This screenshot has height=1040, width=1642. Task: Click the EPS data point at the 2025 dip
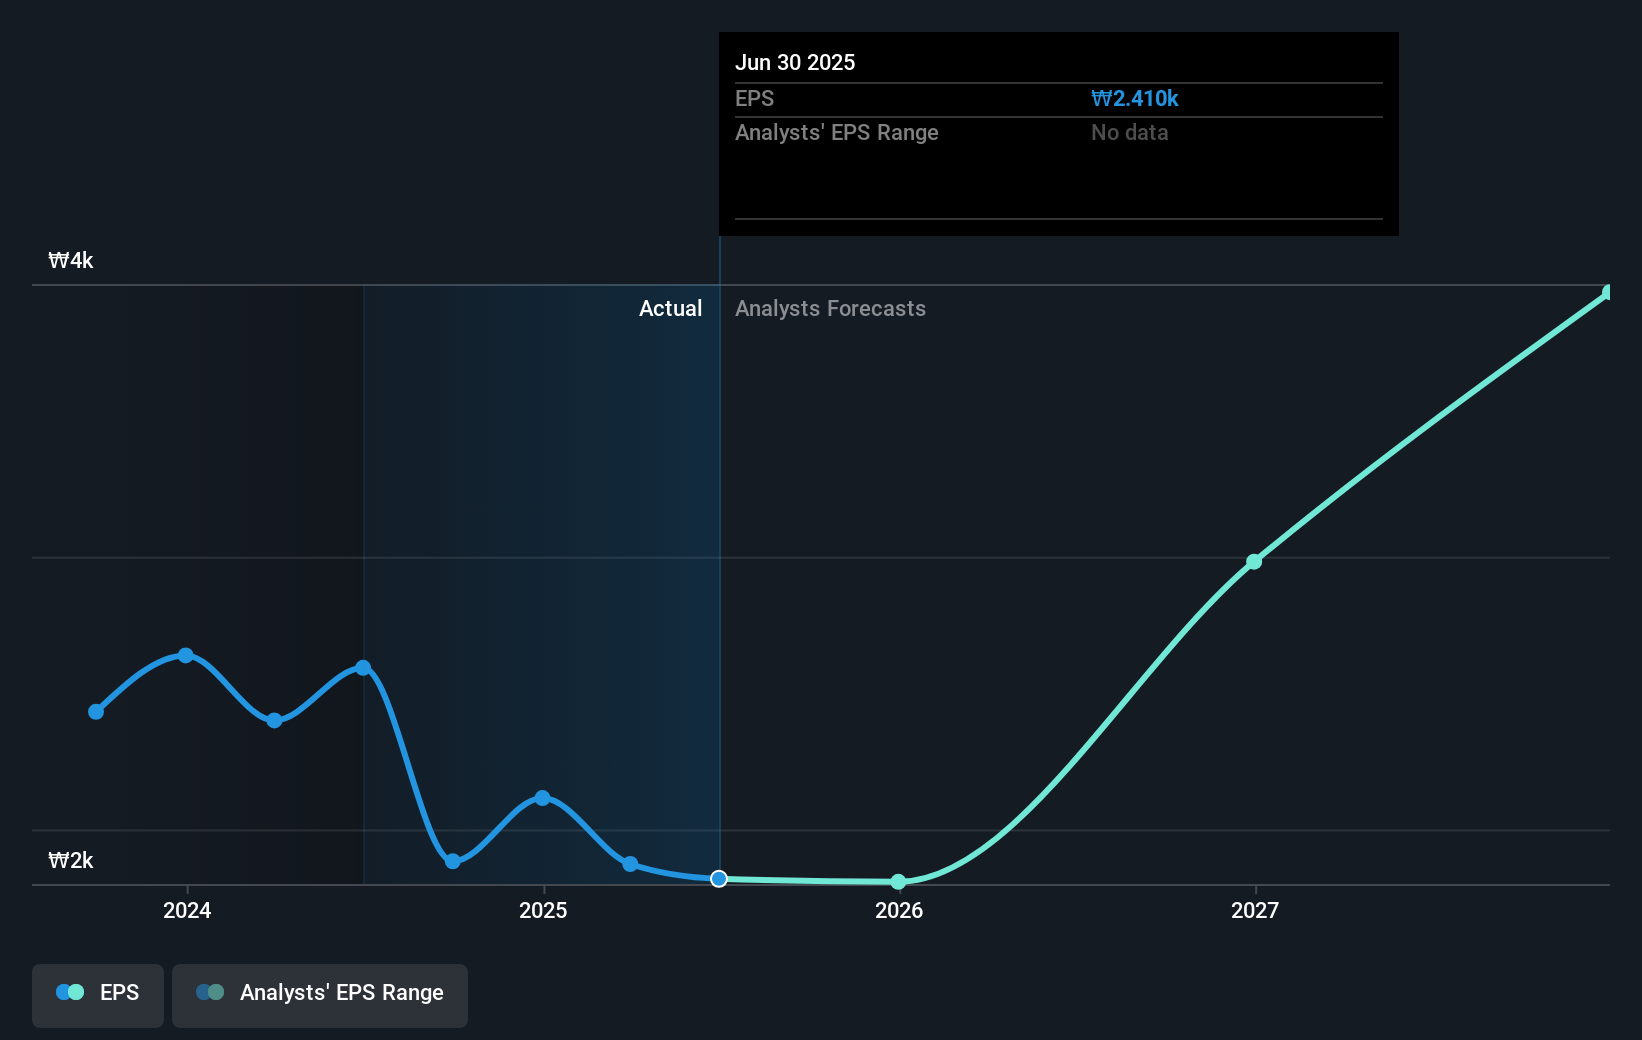[x=453, y=860]
